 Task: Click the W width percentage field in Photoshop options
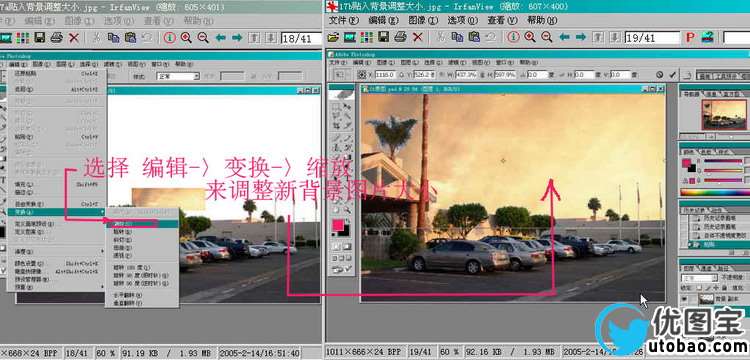tap(465, 75)
